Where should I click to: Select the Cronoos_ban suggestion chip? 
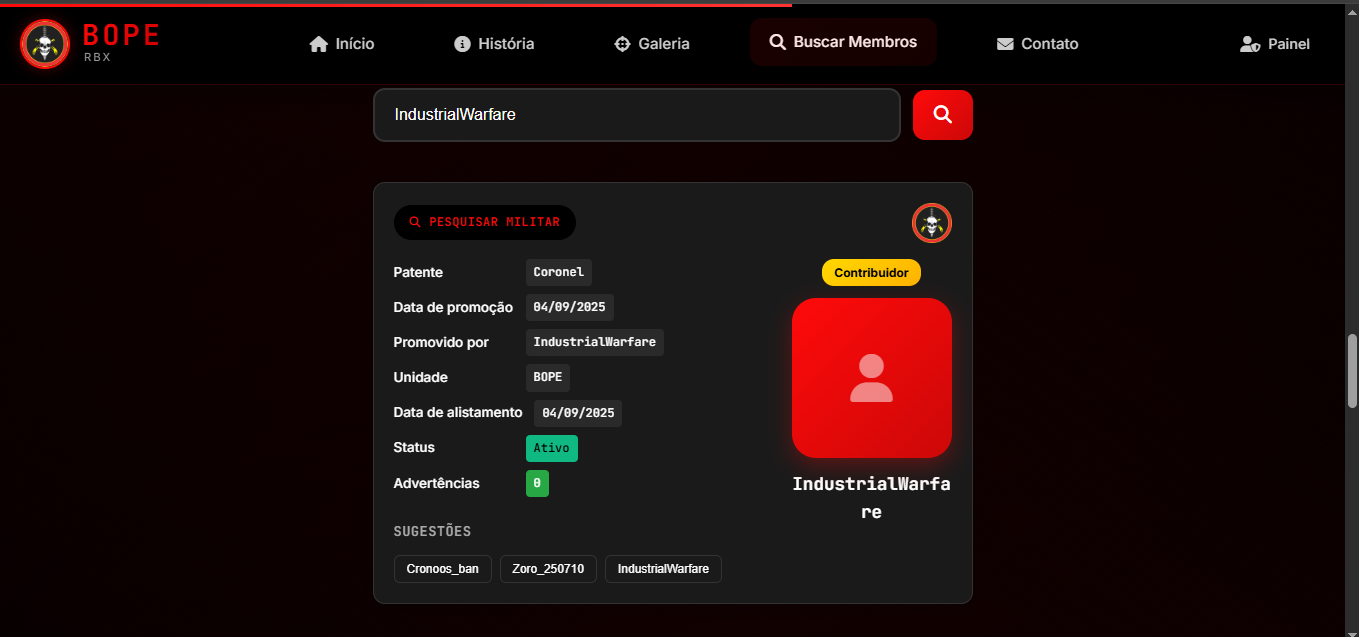443,569
